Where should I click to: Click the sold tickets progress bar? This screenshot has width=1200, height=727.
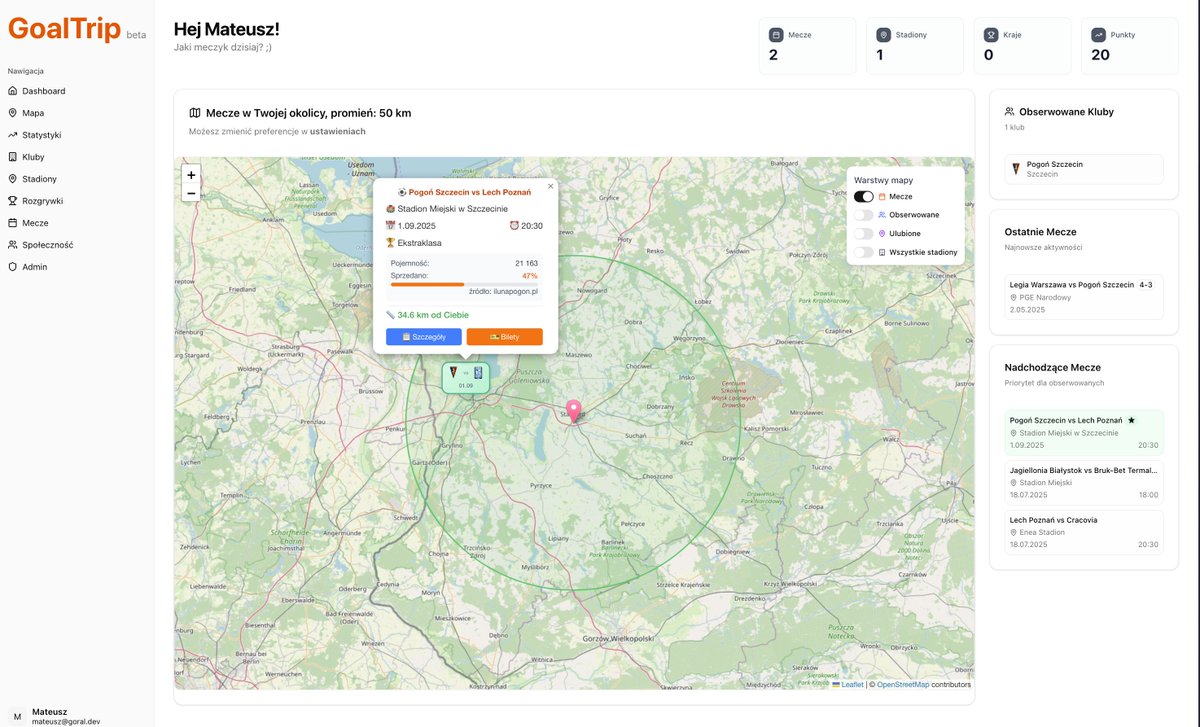[464, 284]
